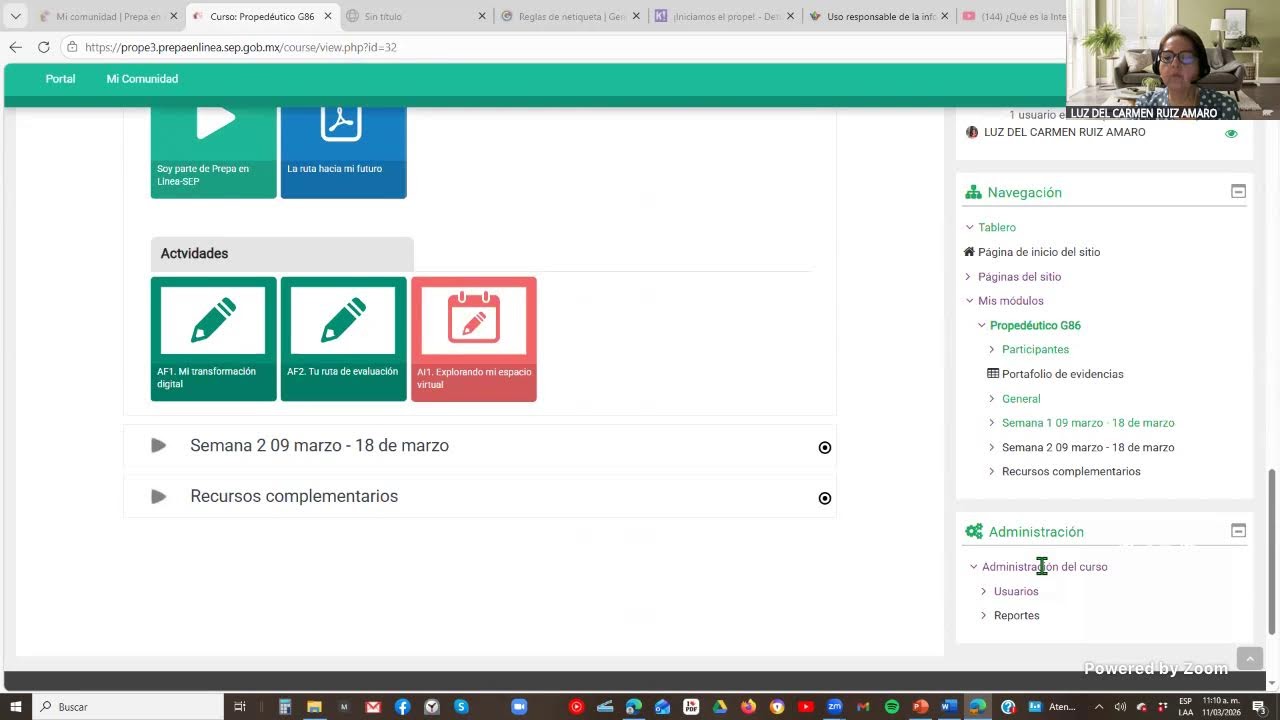Open Mi Comunidad in the green menu bar
1280x720 pixels.
142,79
